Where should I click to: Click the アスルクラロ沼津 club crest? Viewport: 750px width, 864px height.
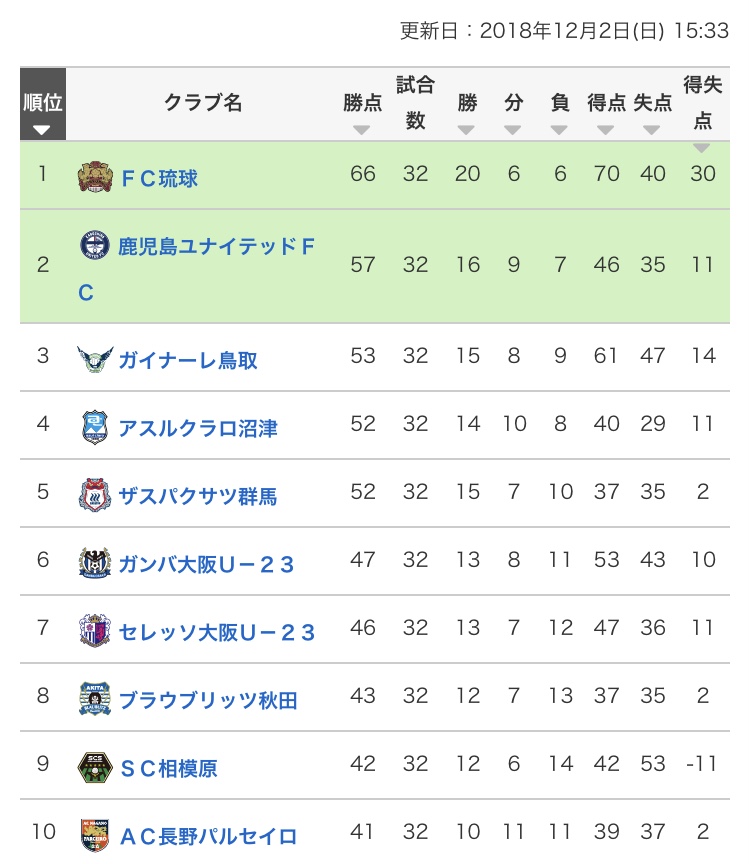[x=94, y=427]
